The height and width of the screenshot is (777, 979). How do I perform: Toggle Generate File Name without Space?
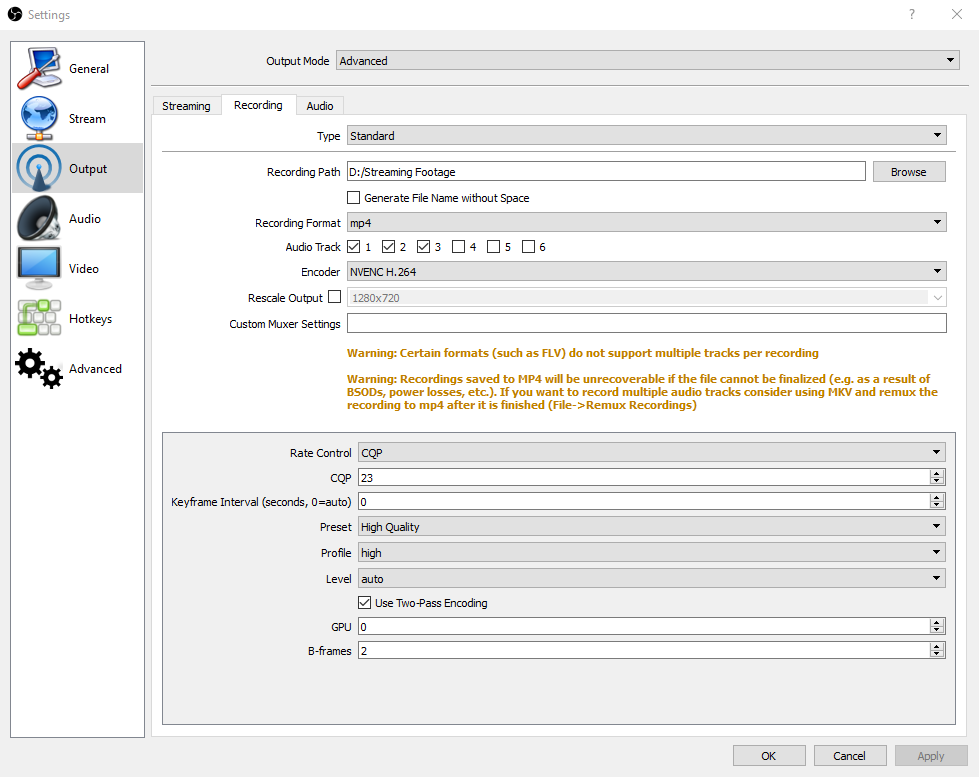(353, 197)
